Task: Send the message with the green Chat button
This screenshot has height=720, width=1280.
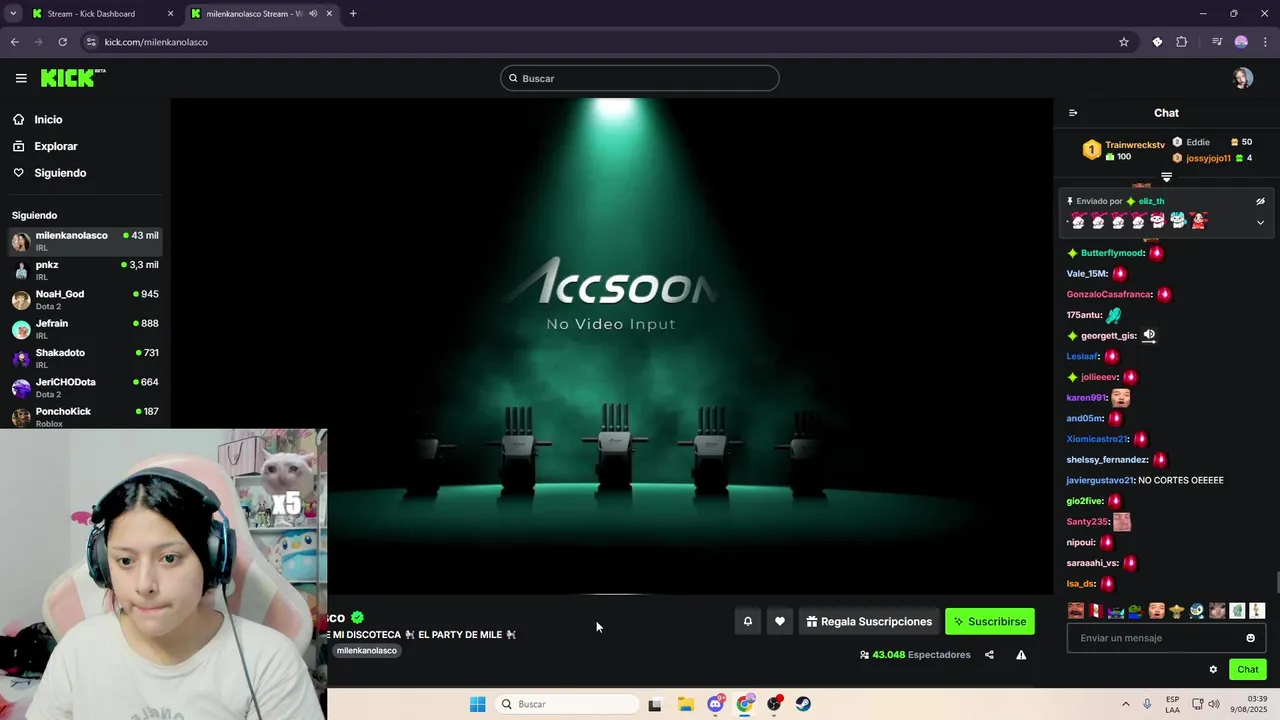Action: [x=1248, y=669]
